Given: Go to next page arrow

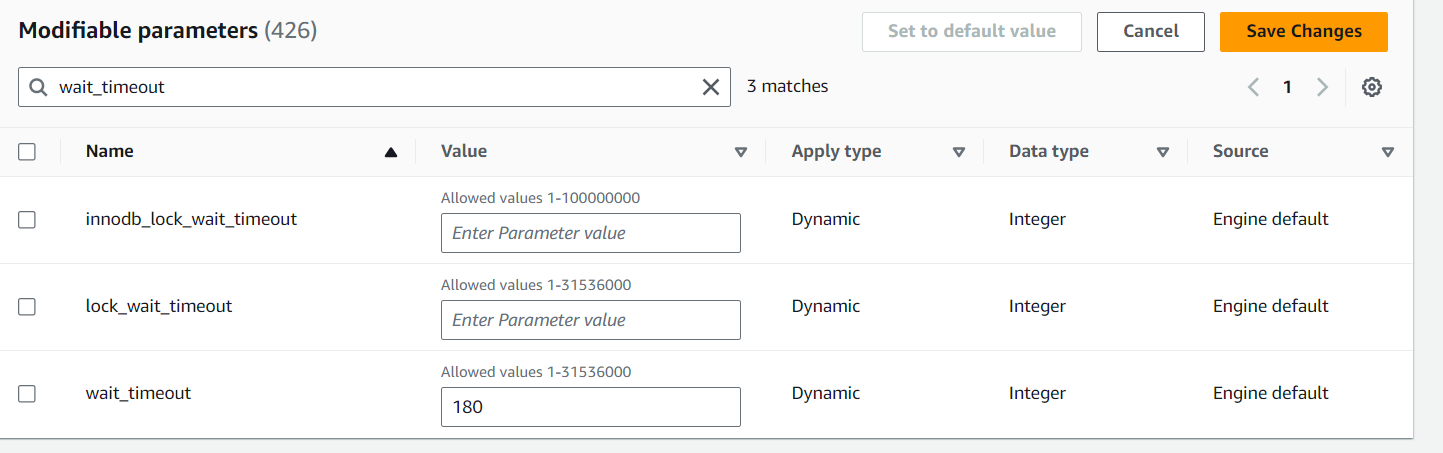Looking at the screenshot, I should tap(1323, 87).
